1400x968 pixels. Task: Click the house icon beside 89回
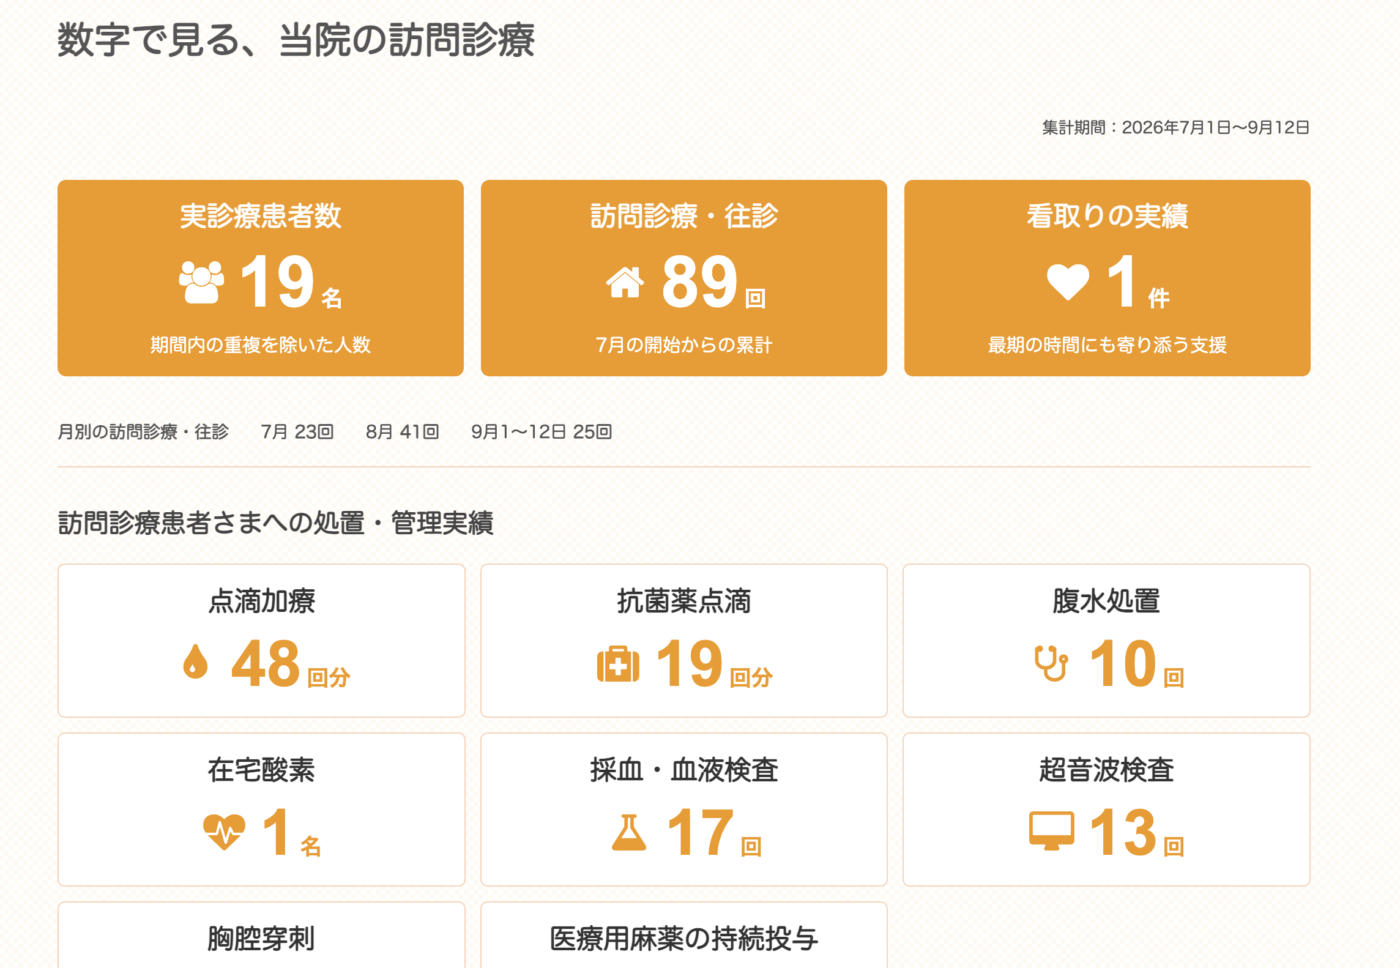[x=625, y=283]
